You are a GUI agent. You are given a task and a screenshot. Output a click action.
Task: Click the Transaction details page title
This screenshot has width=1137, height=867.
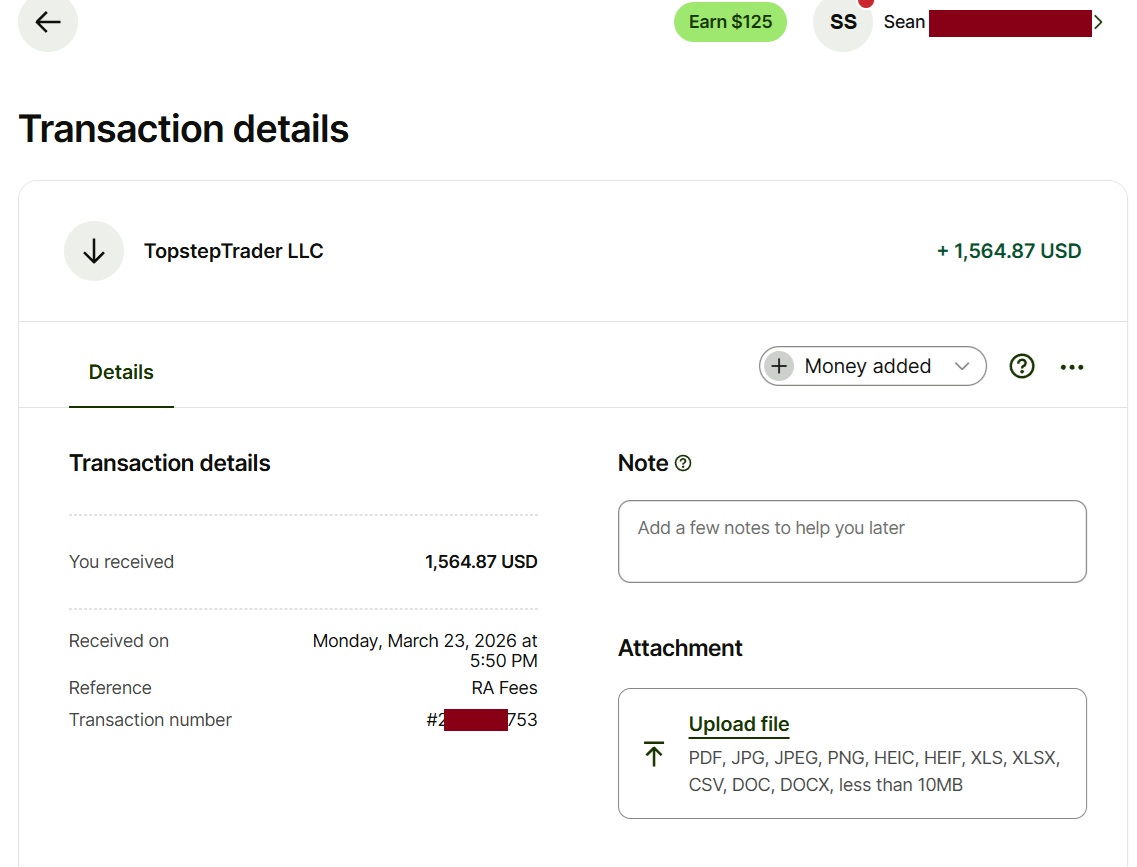[183, 129]
